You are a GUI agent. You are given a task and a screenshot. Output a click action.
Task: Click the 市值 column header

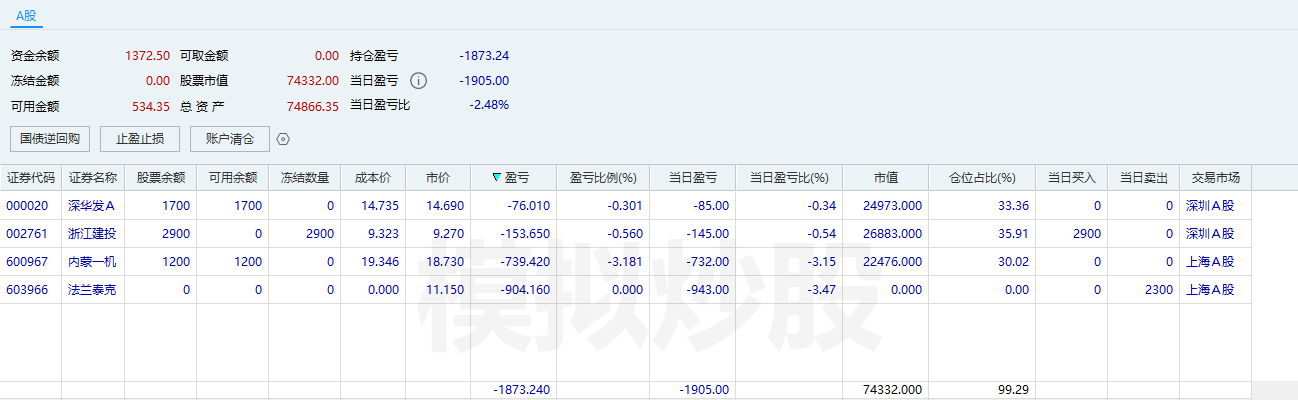tap(885, 178)
